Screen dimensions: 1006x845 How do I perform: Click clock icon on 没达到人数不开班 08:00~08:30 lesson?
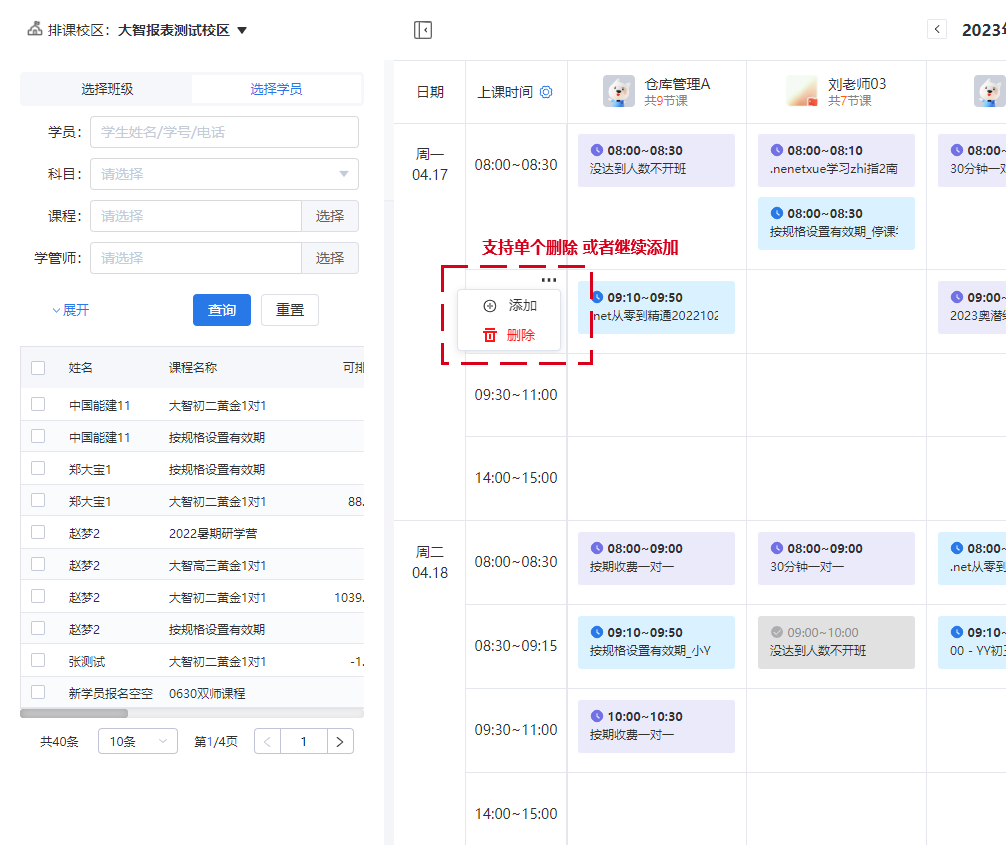click(597, 150)
